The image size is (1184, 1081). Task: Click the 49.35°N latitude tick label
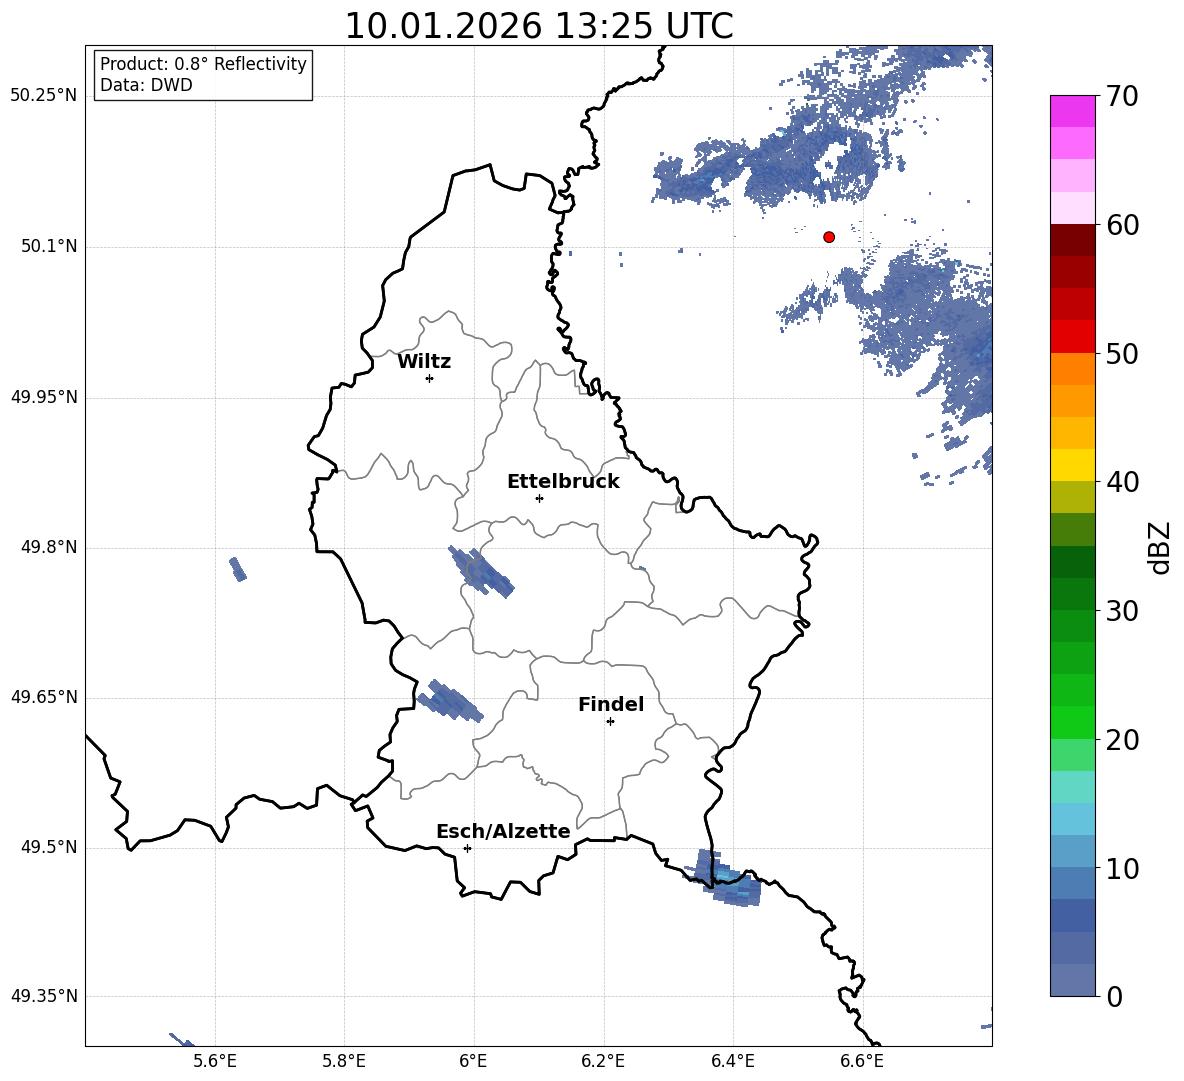(44, 996)
